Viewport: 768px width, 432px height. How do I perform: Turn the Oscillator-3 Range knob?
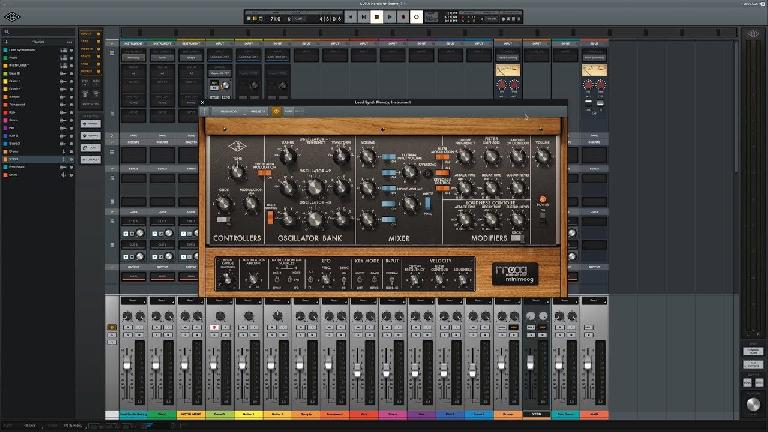pos(288,218)
